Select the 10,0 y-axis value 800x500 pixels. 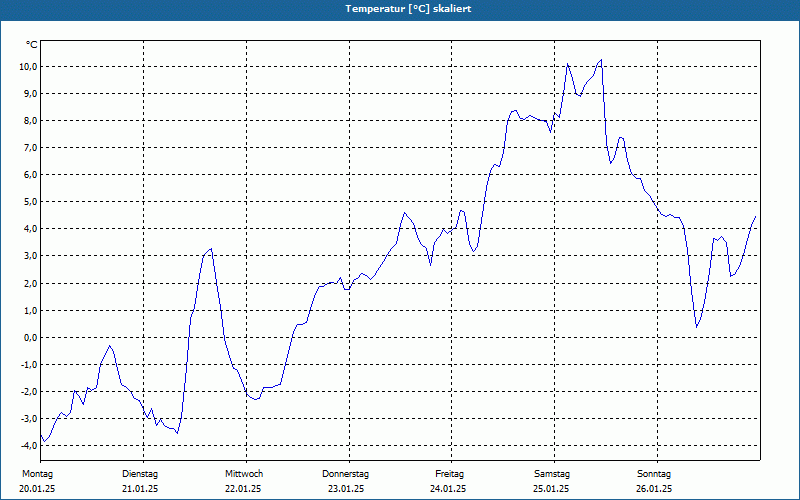pyautogui.click(x=27, y=66)
